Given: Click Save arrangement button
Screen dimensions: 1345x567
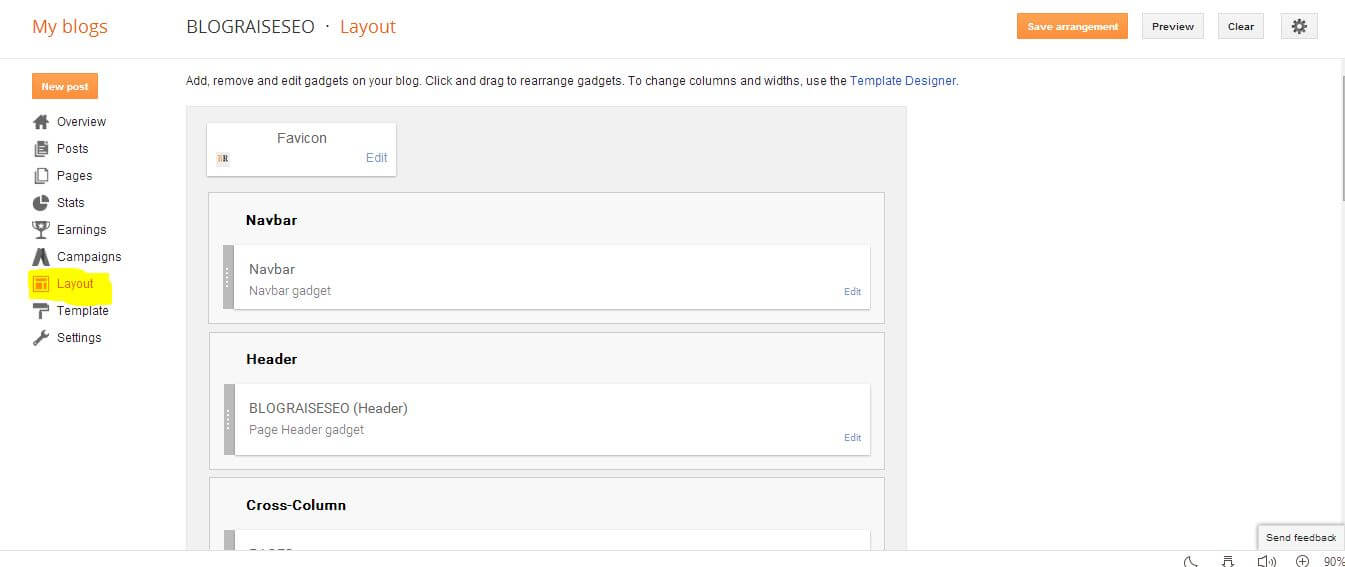Looking at the screenshot, I should coord(1072,27).
